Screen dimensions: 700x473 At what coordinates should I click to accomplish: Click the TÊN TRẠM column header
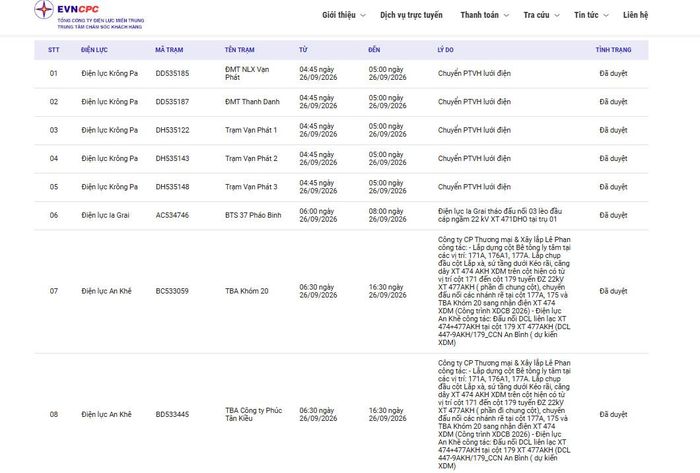240,50
